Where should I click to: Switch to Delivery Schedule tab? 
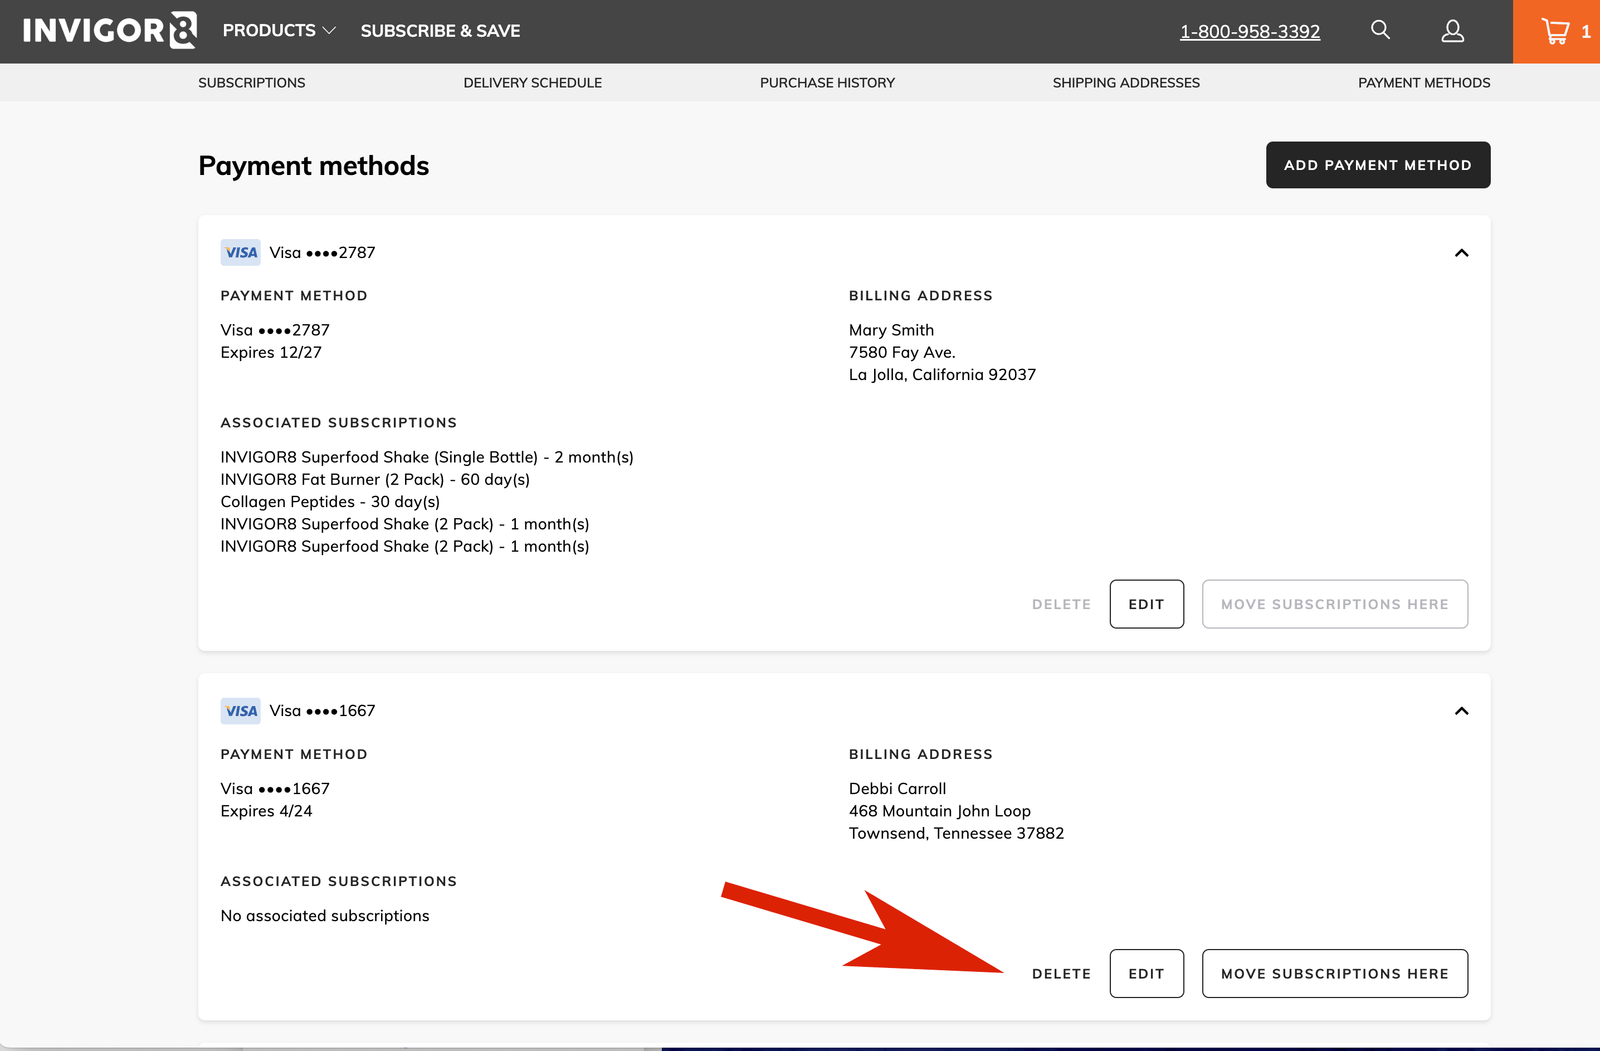532,83
